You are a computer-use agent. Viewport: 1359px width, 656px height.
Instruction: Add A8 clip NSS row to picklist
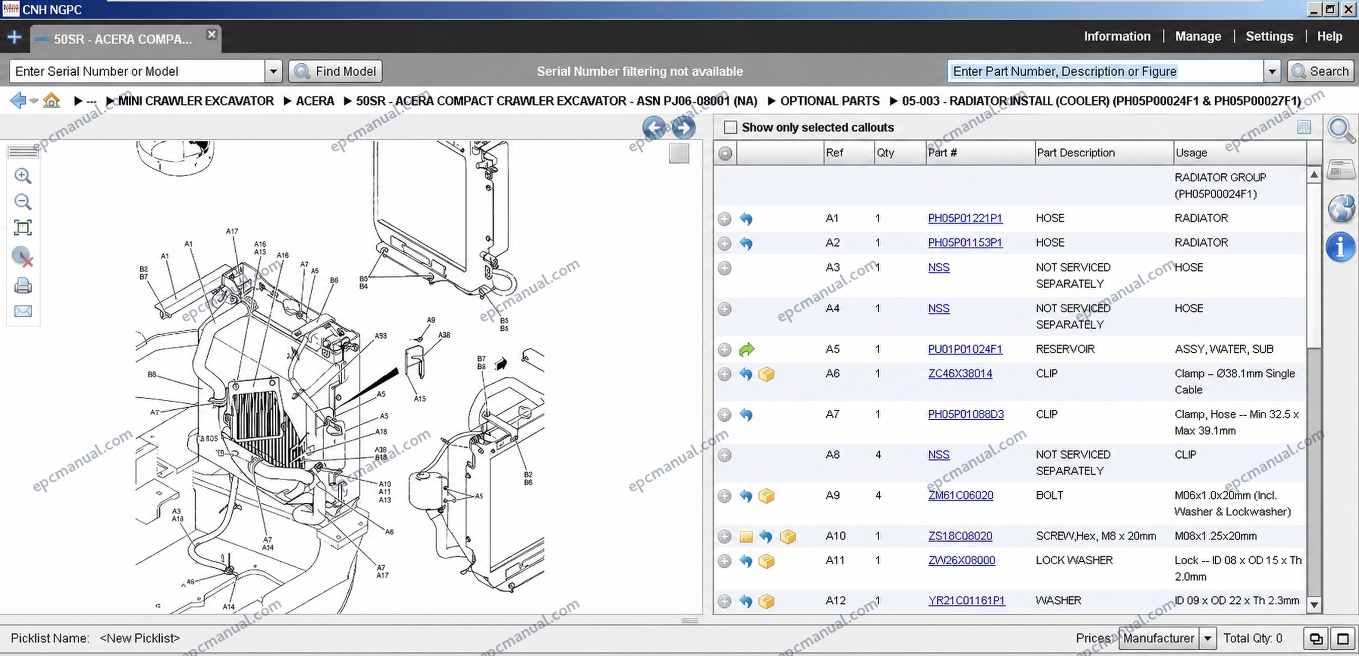pos(725,455)
